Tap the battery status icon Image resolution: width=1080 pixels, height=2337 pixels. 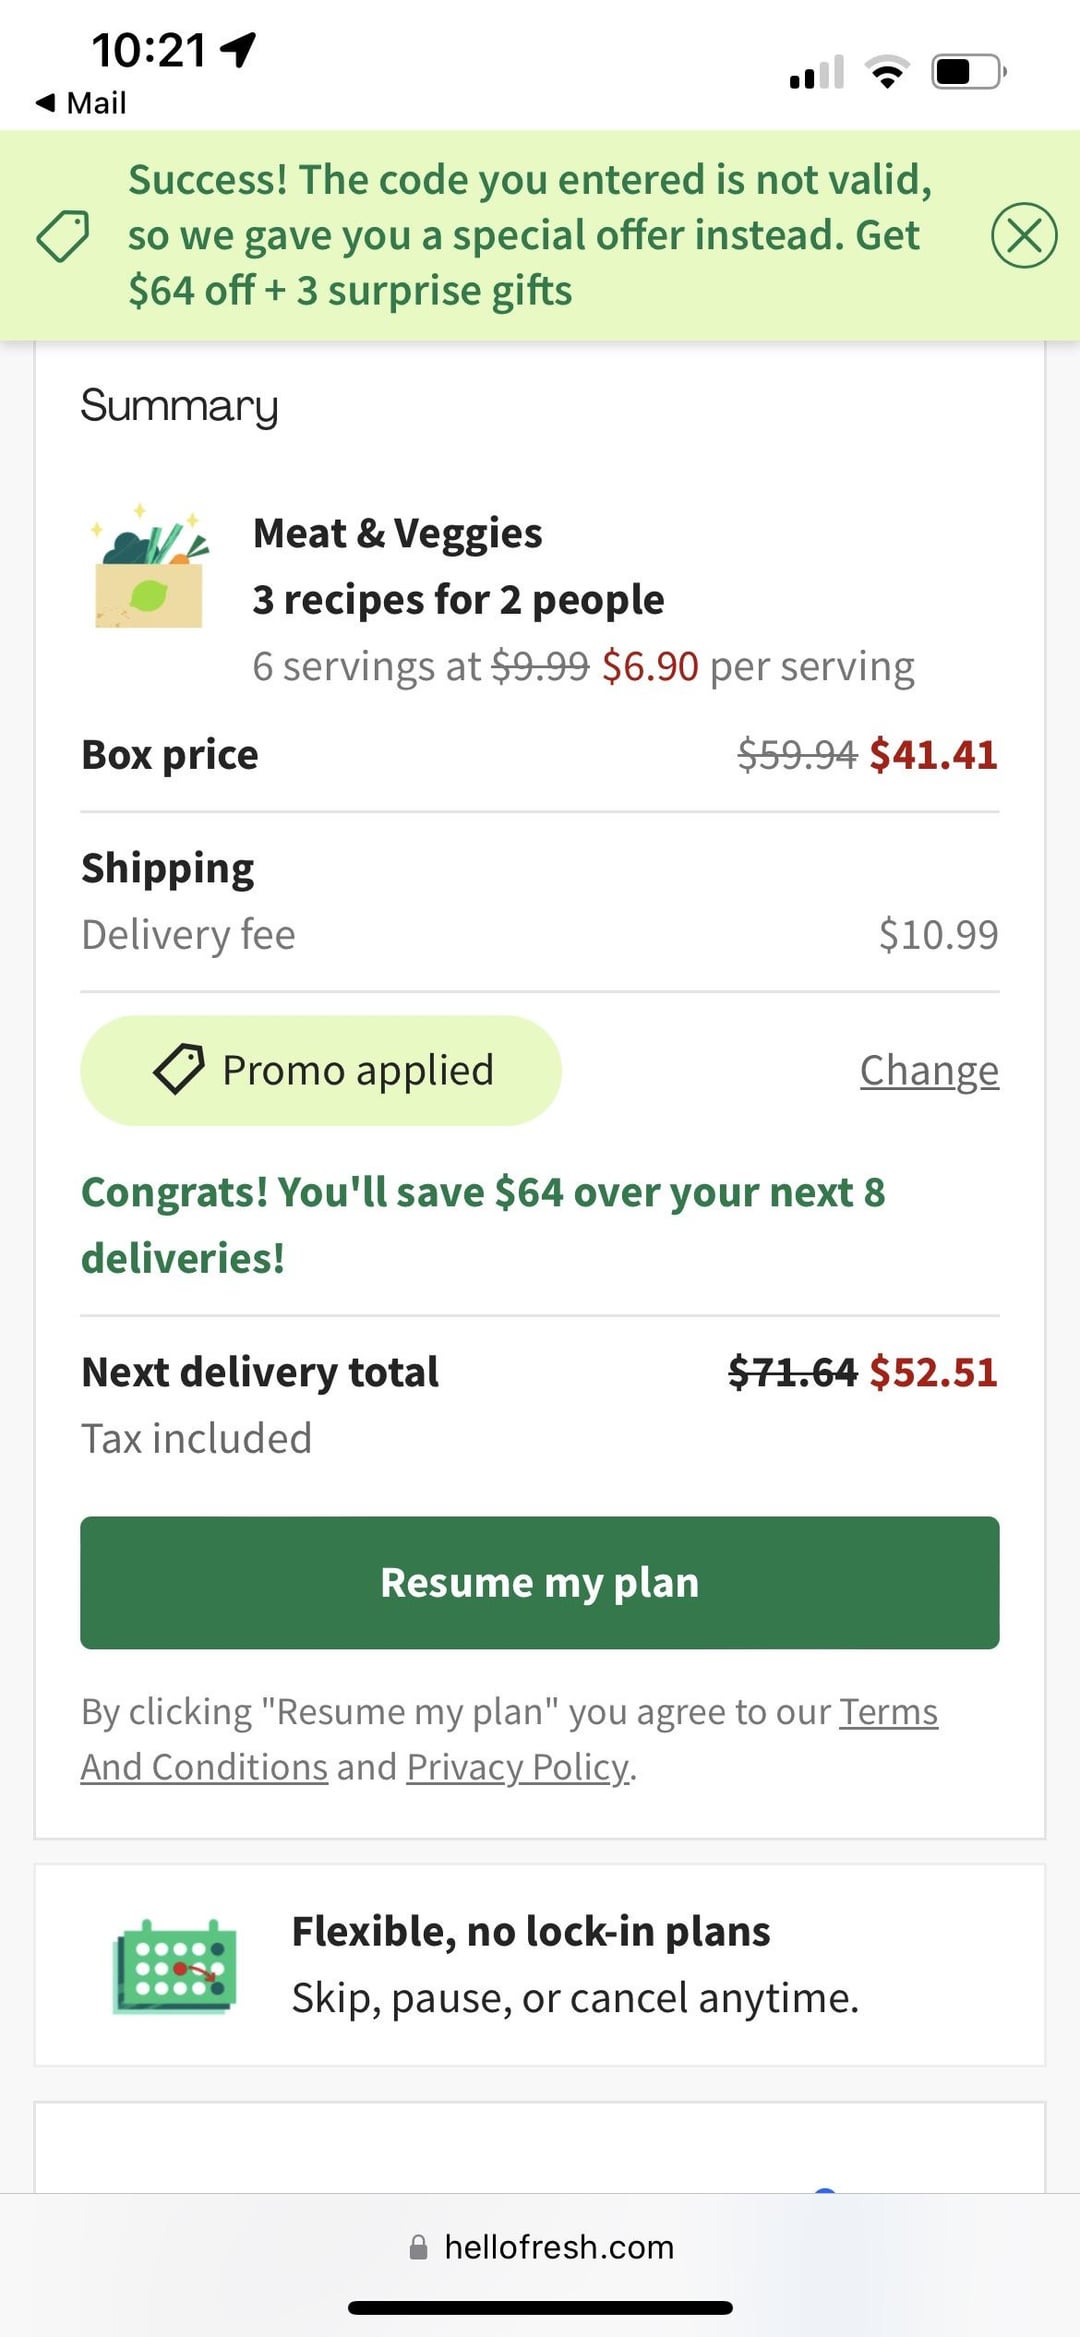968,72
